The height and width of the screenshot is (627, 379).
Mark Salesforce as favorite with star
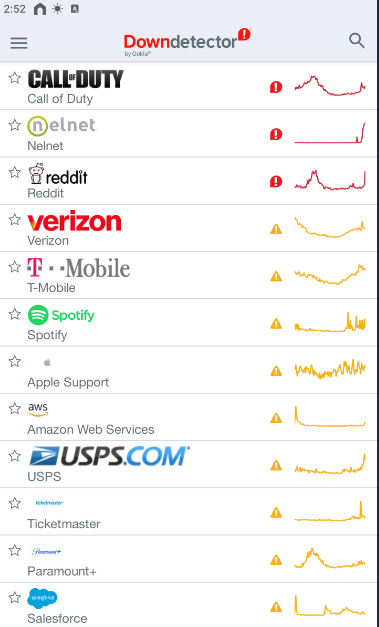[15, 597]
